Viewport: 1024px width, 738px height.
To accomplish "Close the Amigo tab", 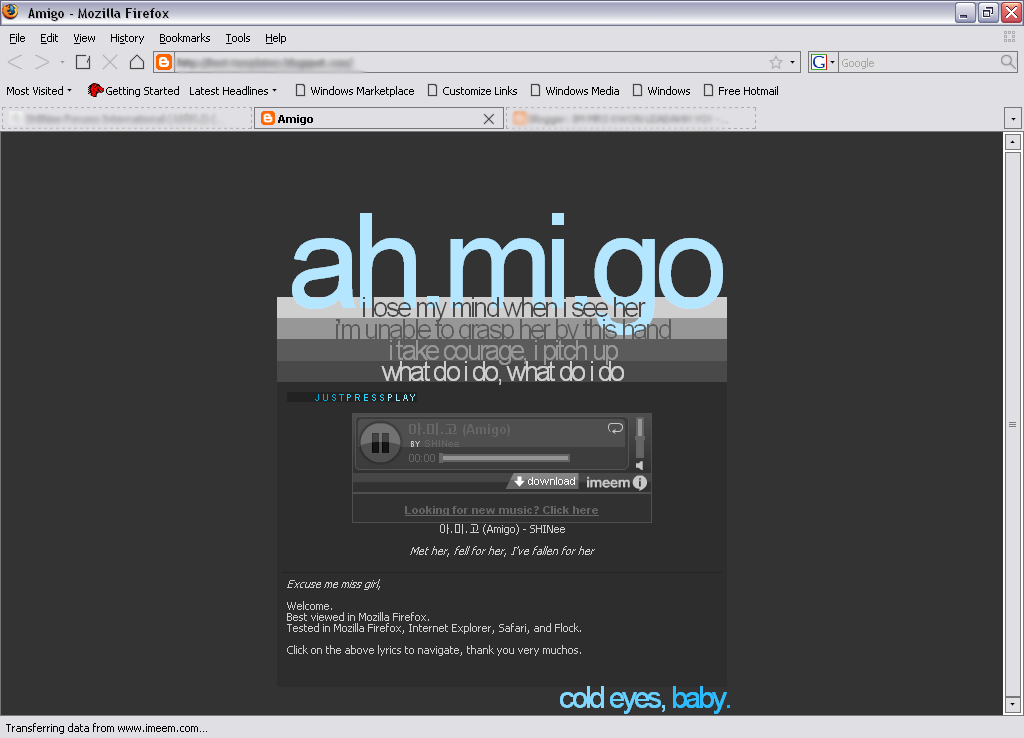I will [x=489, y=119].
